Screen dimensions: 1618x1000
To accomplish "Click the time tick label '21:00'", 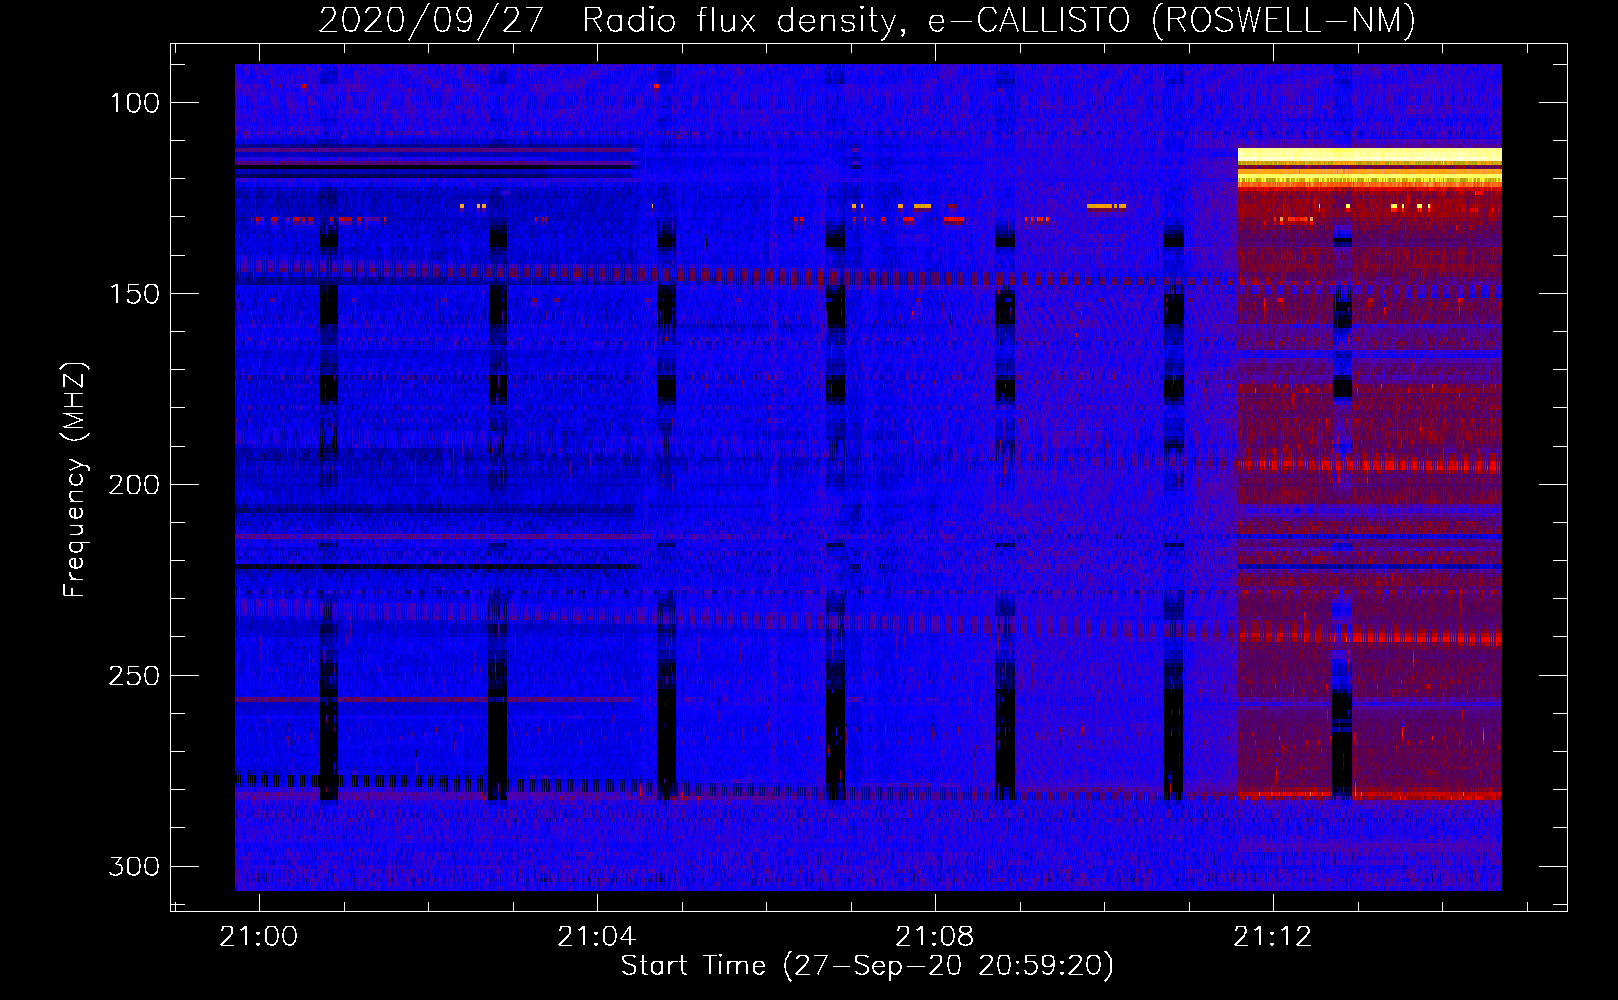I will [x=259, y=937].
